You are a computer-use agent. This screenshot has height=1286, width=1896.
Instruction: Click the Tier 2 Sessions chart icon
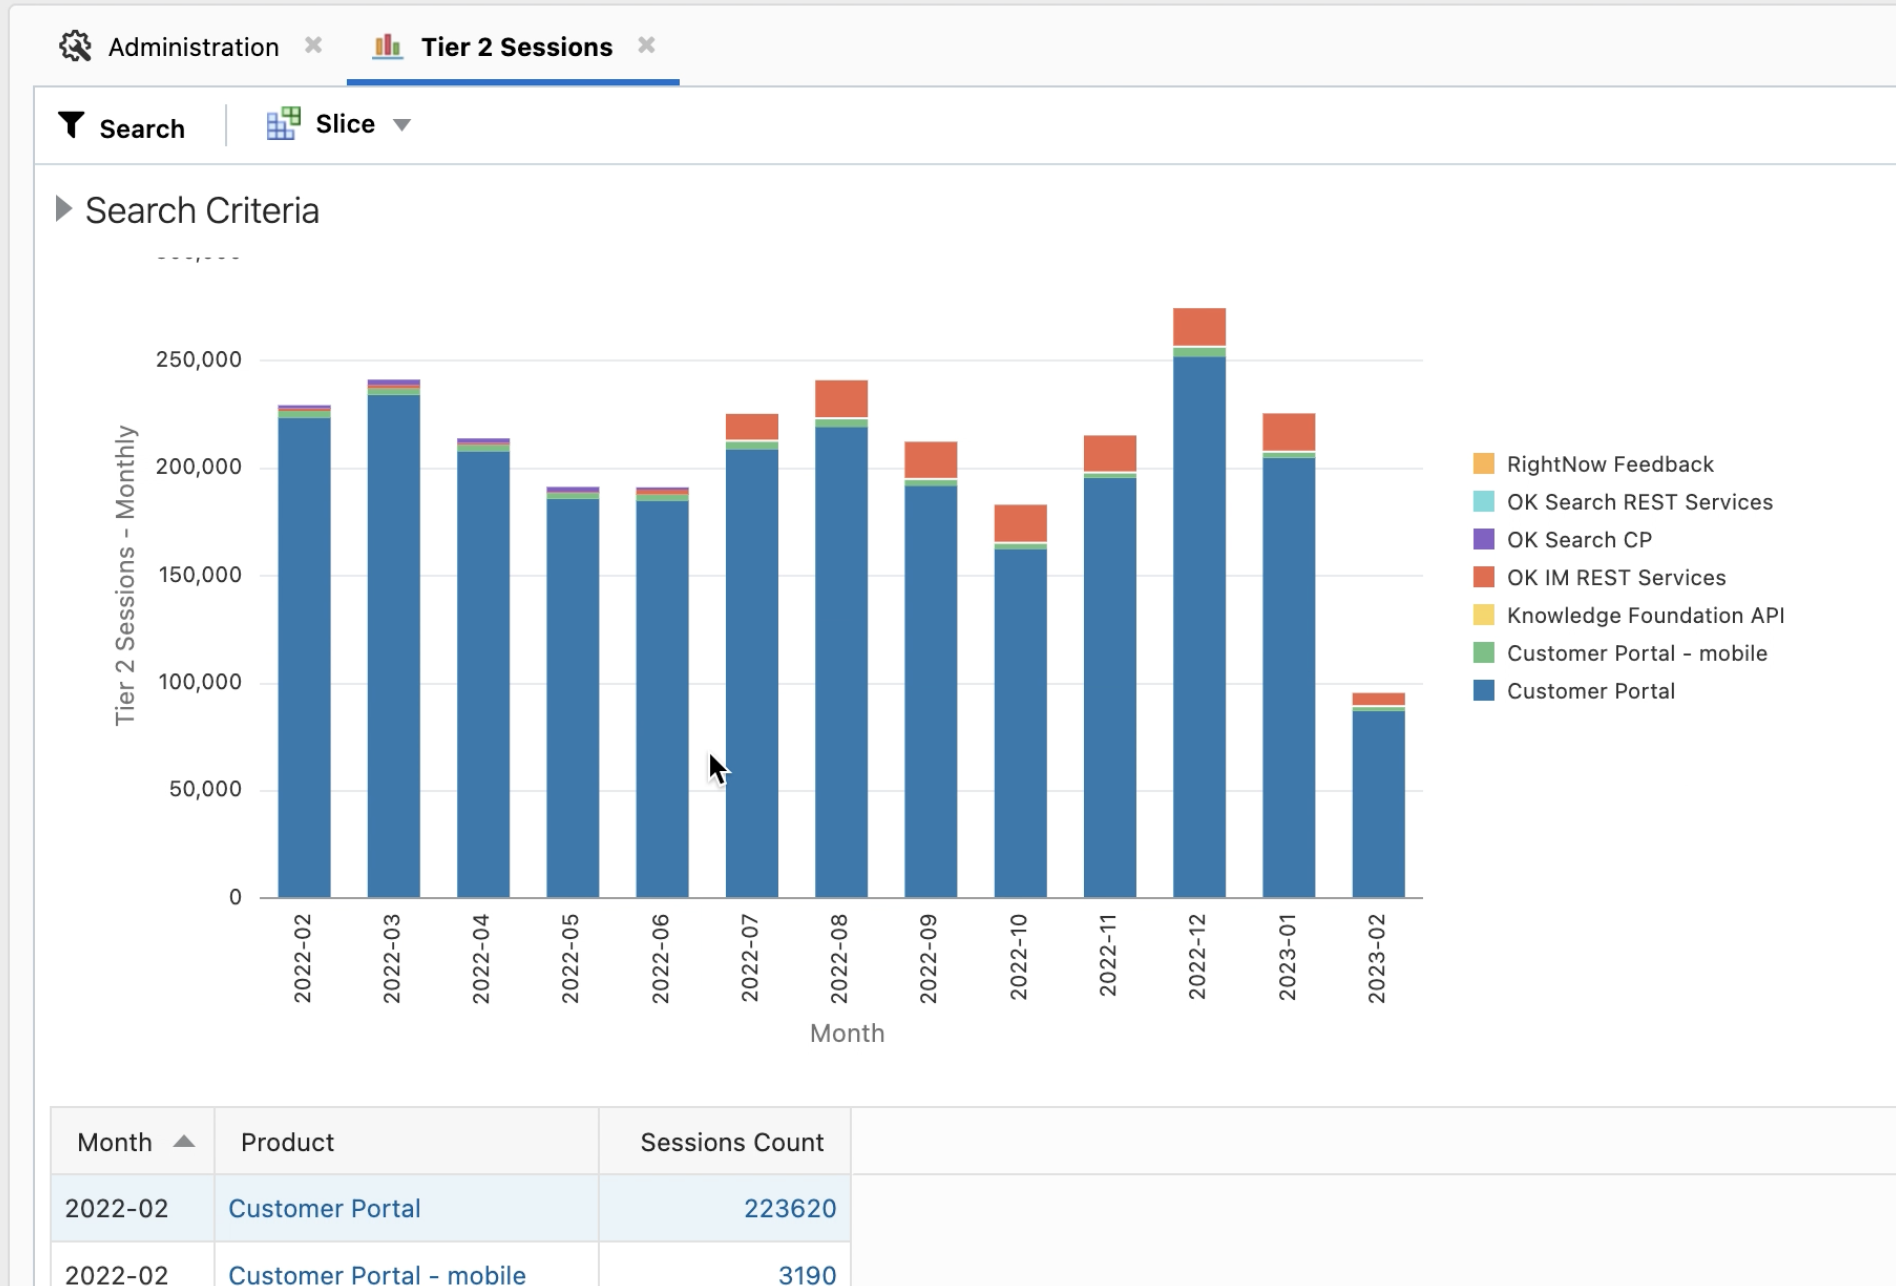point(387,46)
